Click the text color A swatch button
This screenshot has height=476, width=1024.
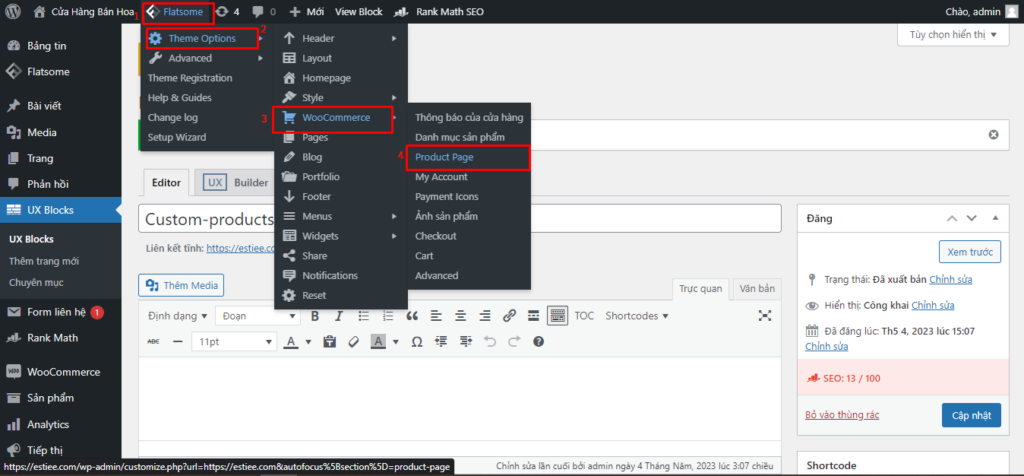click(x=291, y=341)
